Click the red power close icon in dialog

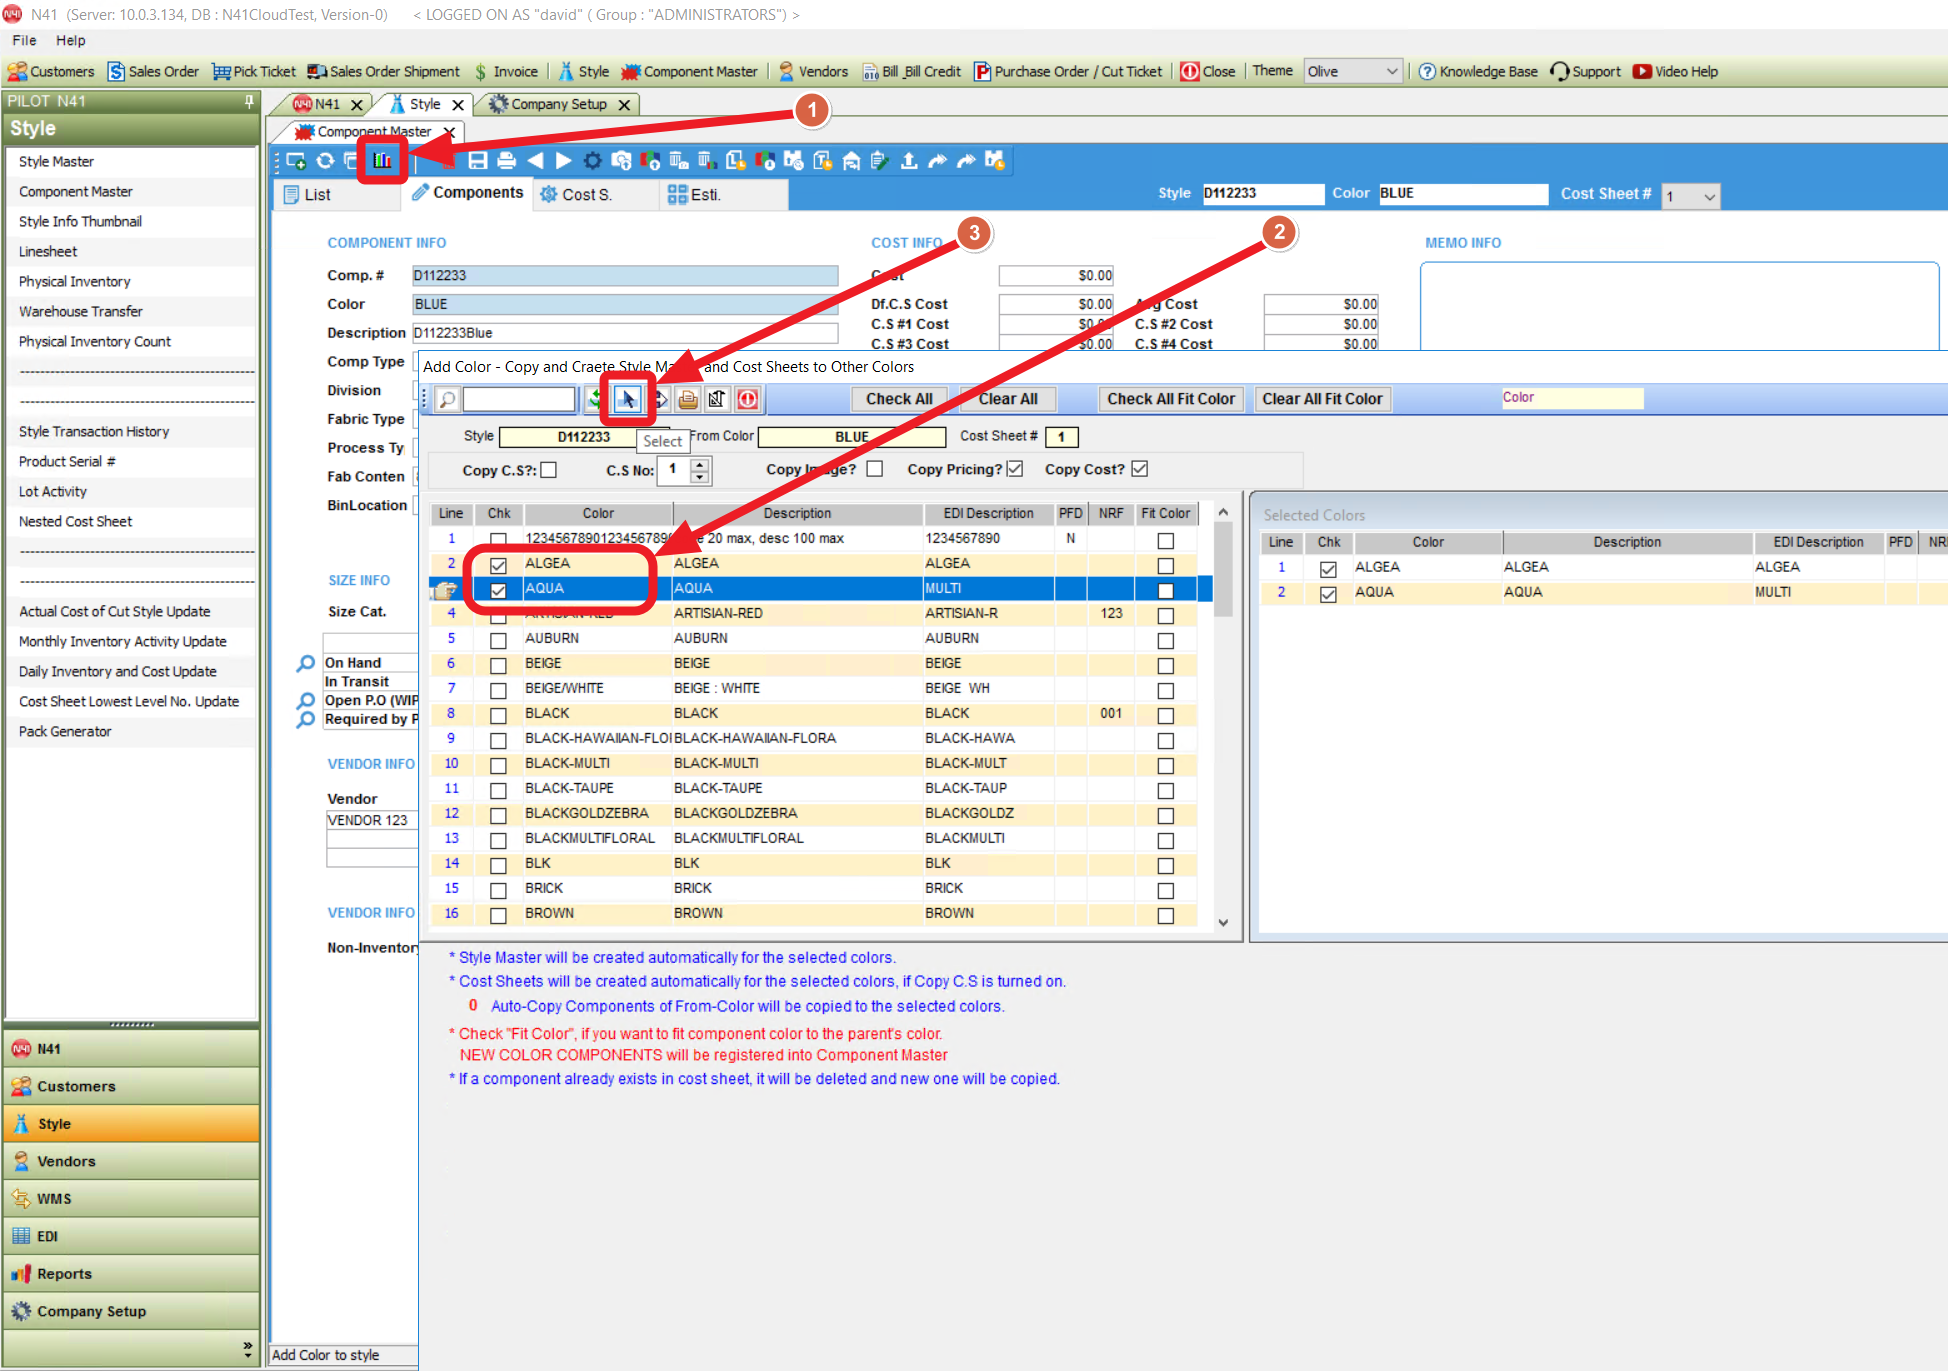[747, 400]
